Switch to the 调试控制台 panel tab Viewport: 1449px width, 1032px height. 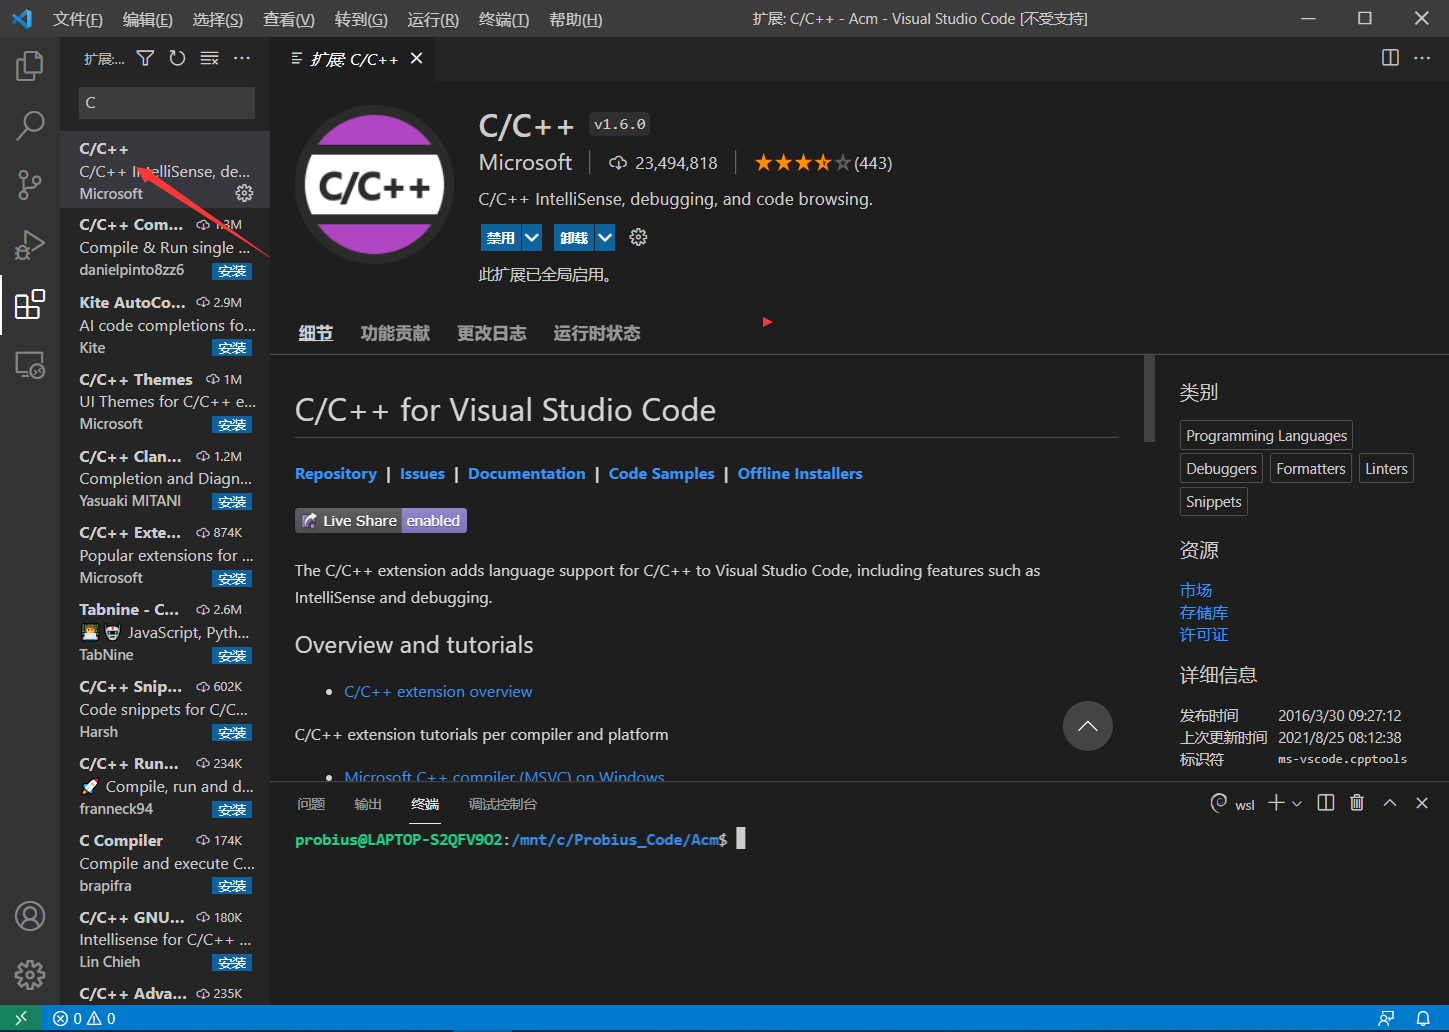[503, 804]
